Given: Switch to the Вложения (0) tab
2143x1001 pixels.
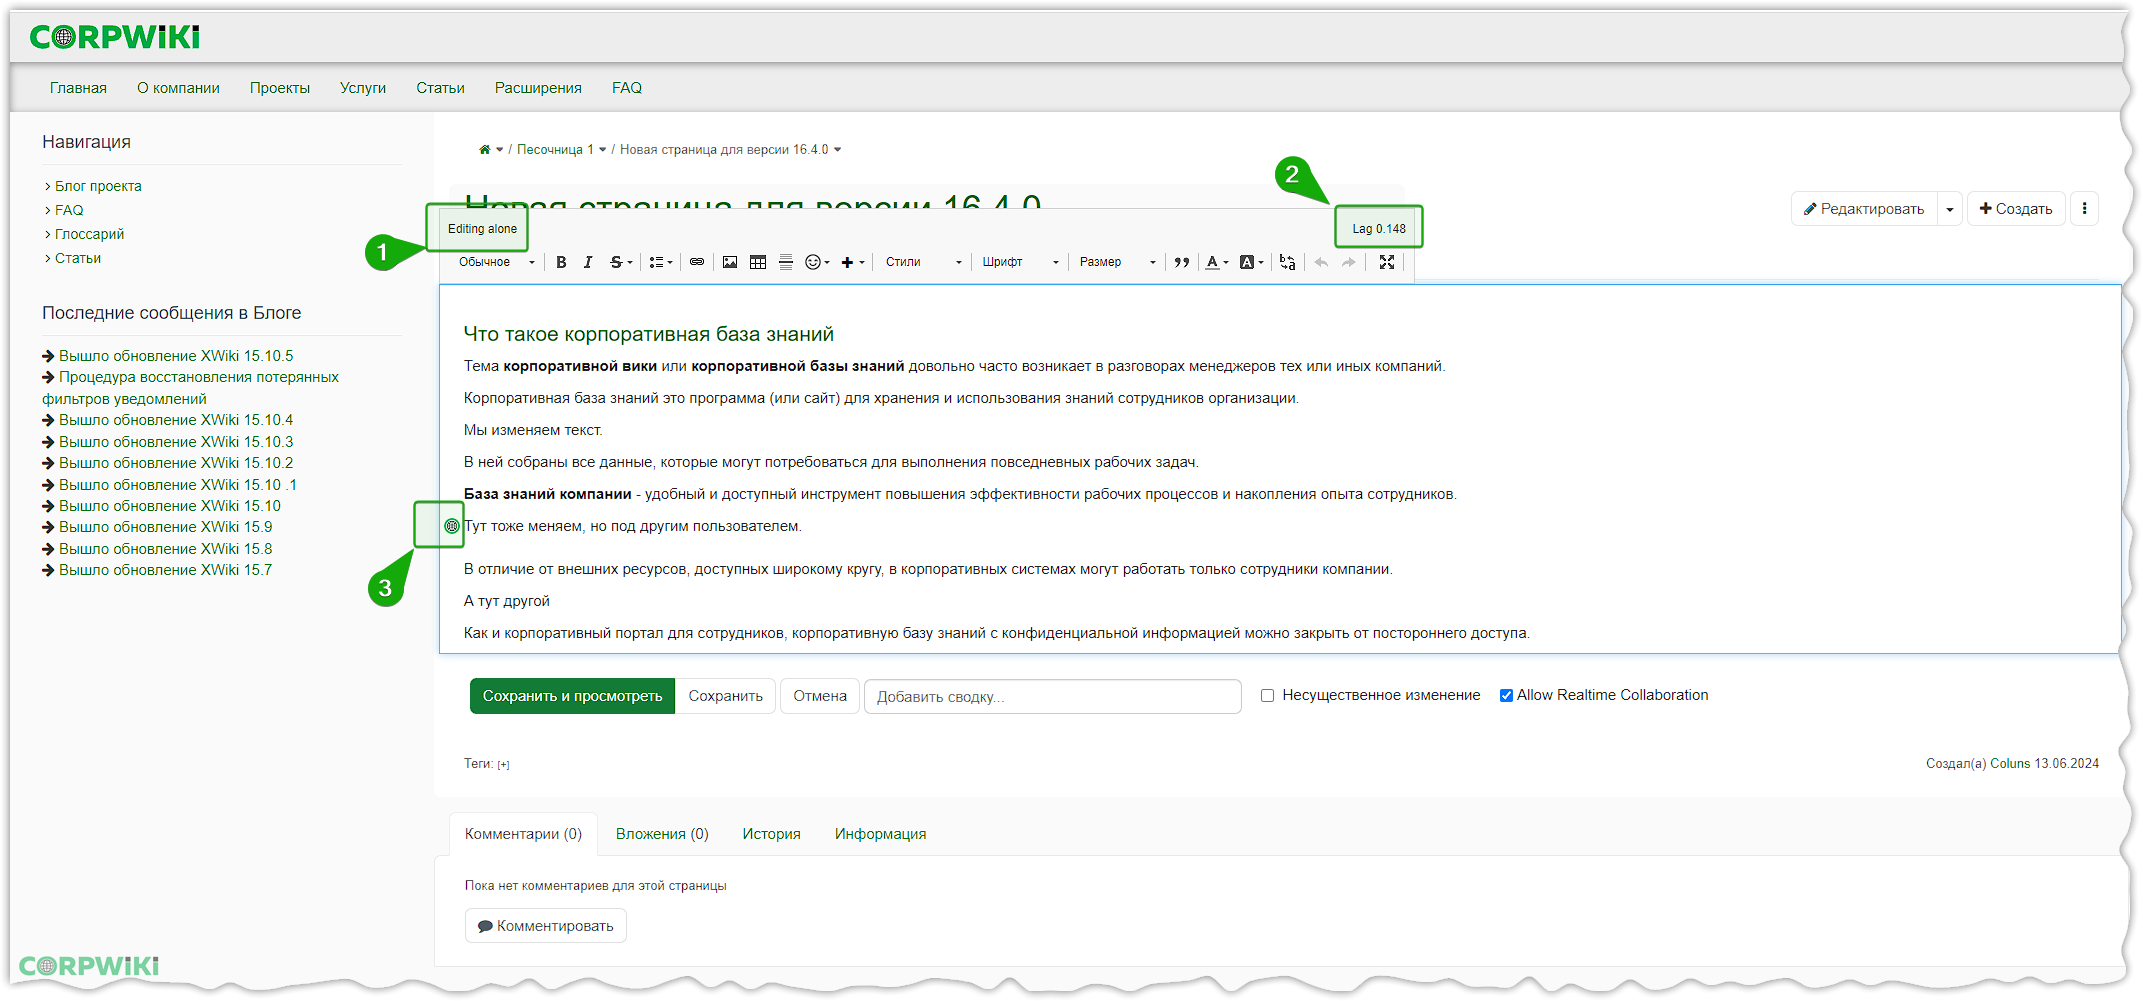Looking at the screenshot, I should point(662,834).
